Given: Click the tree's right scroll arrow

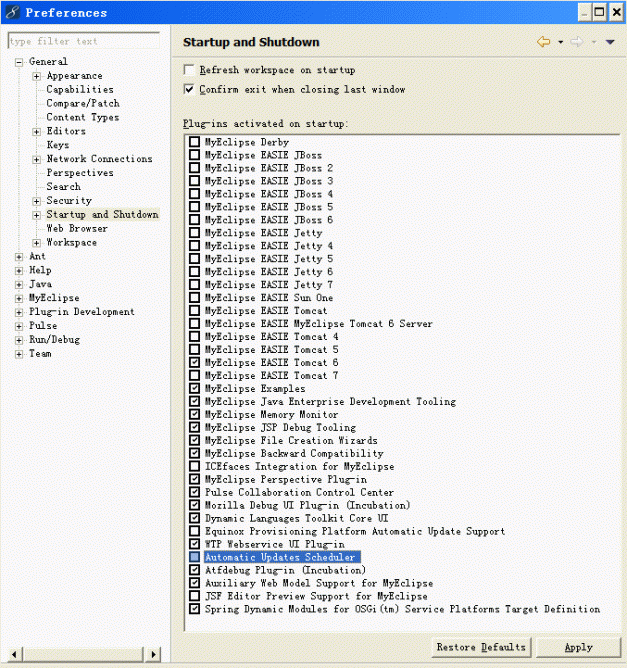Looking at the screenshot, I should tap(153, 654).
